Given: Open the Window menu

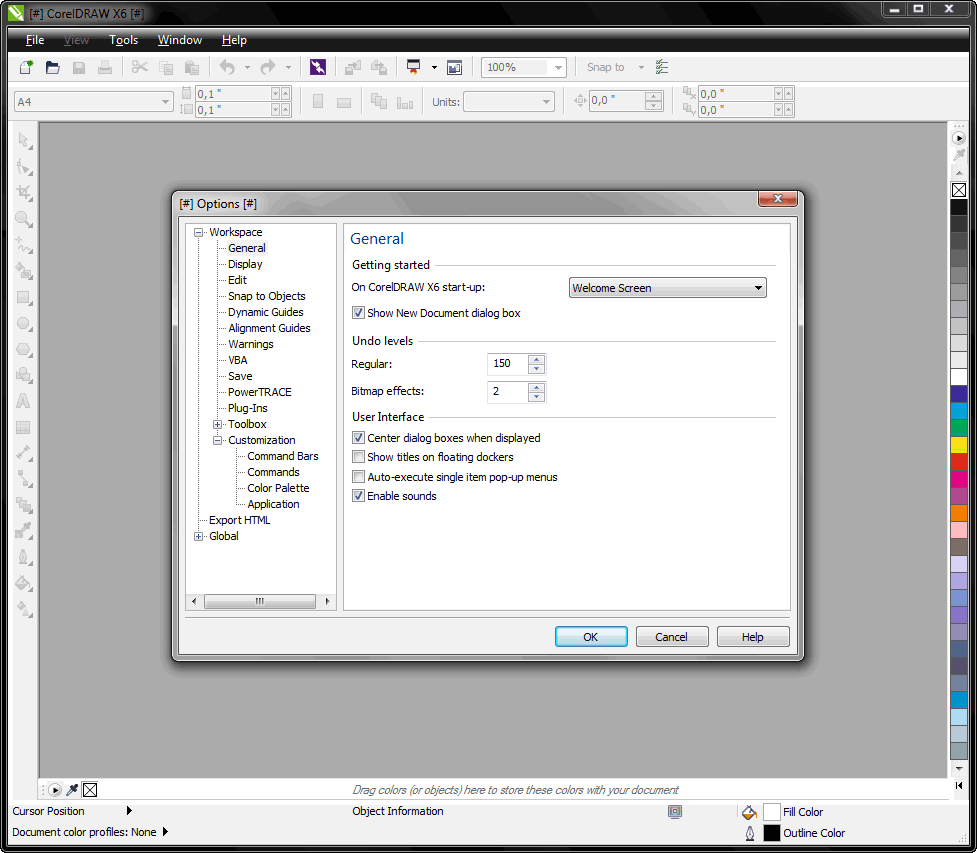Looking at the screenshot, I should point(180,40).
